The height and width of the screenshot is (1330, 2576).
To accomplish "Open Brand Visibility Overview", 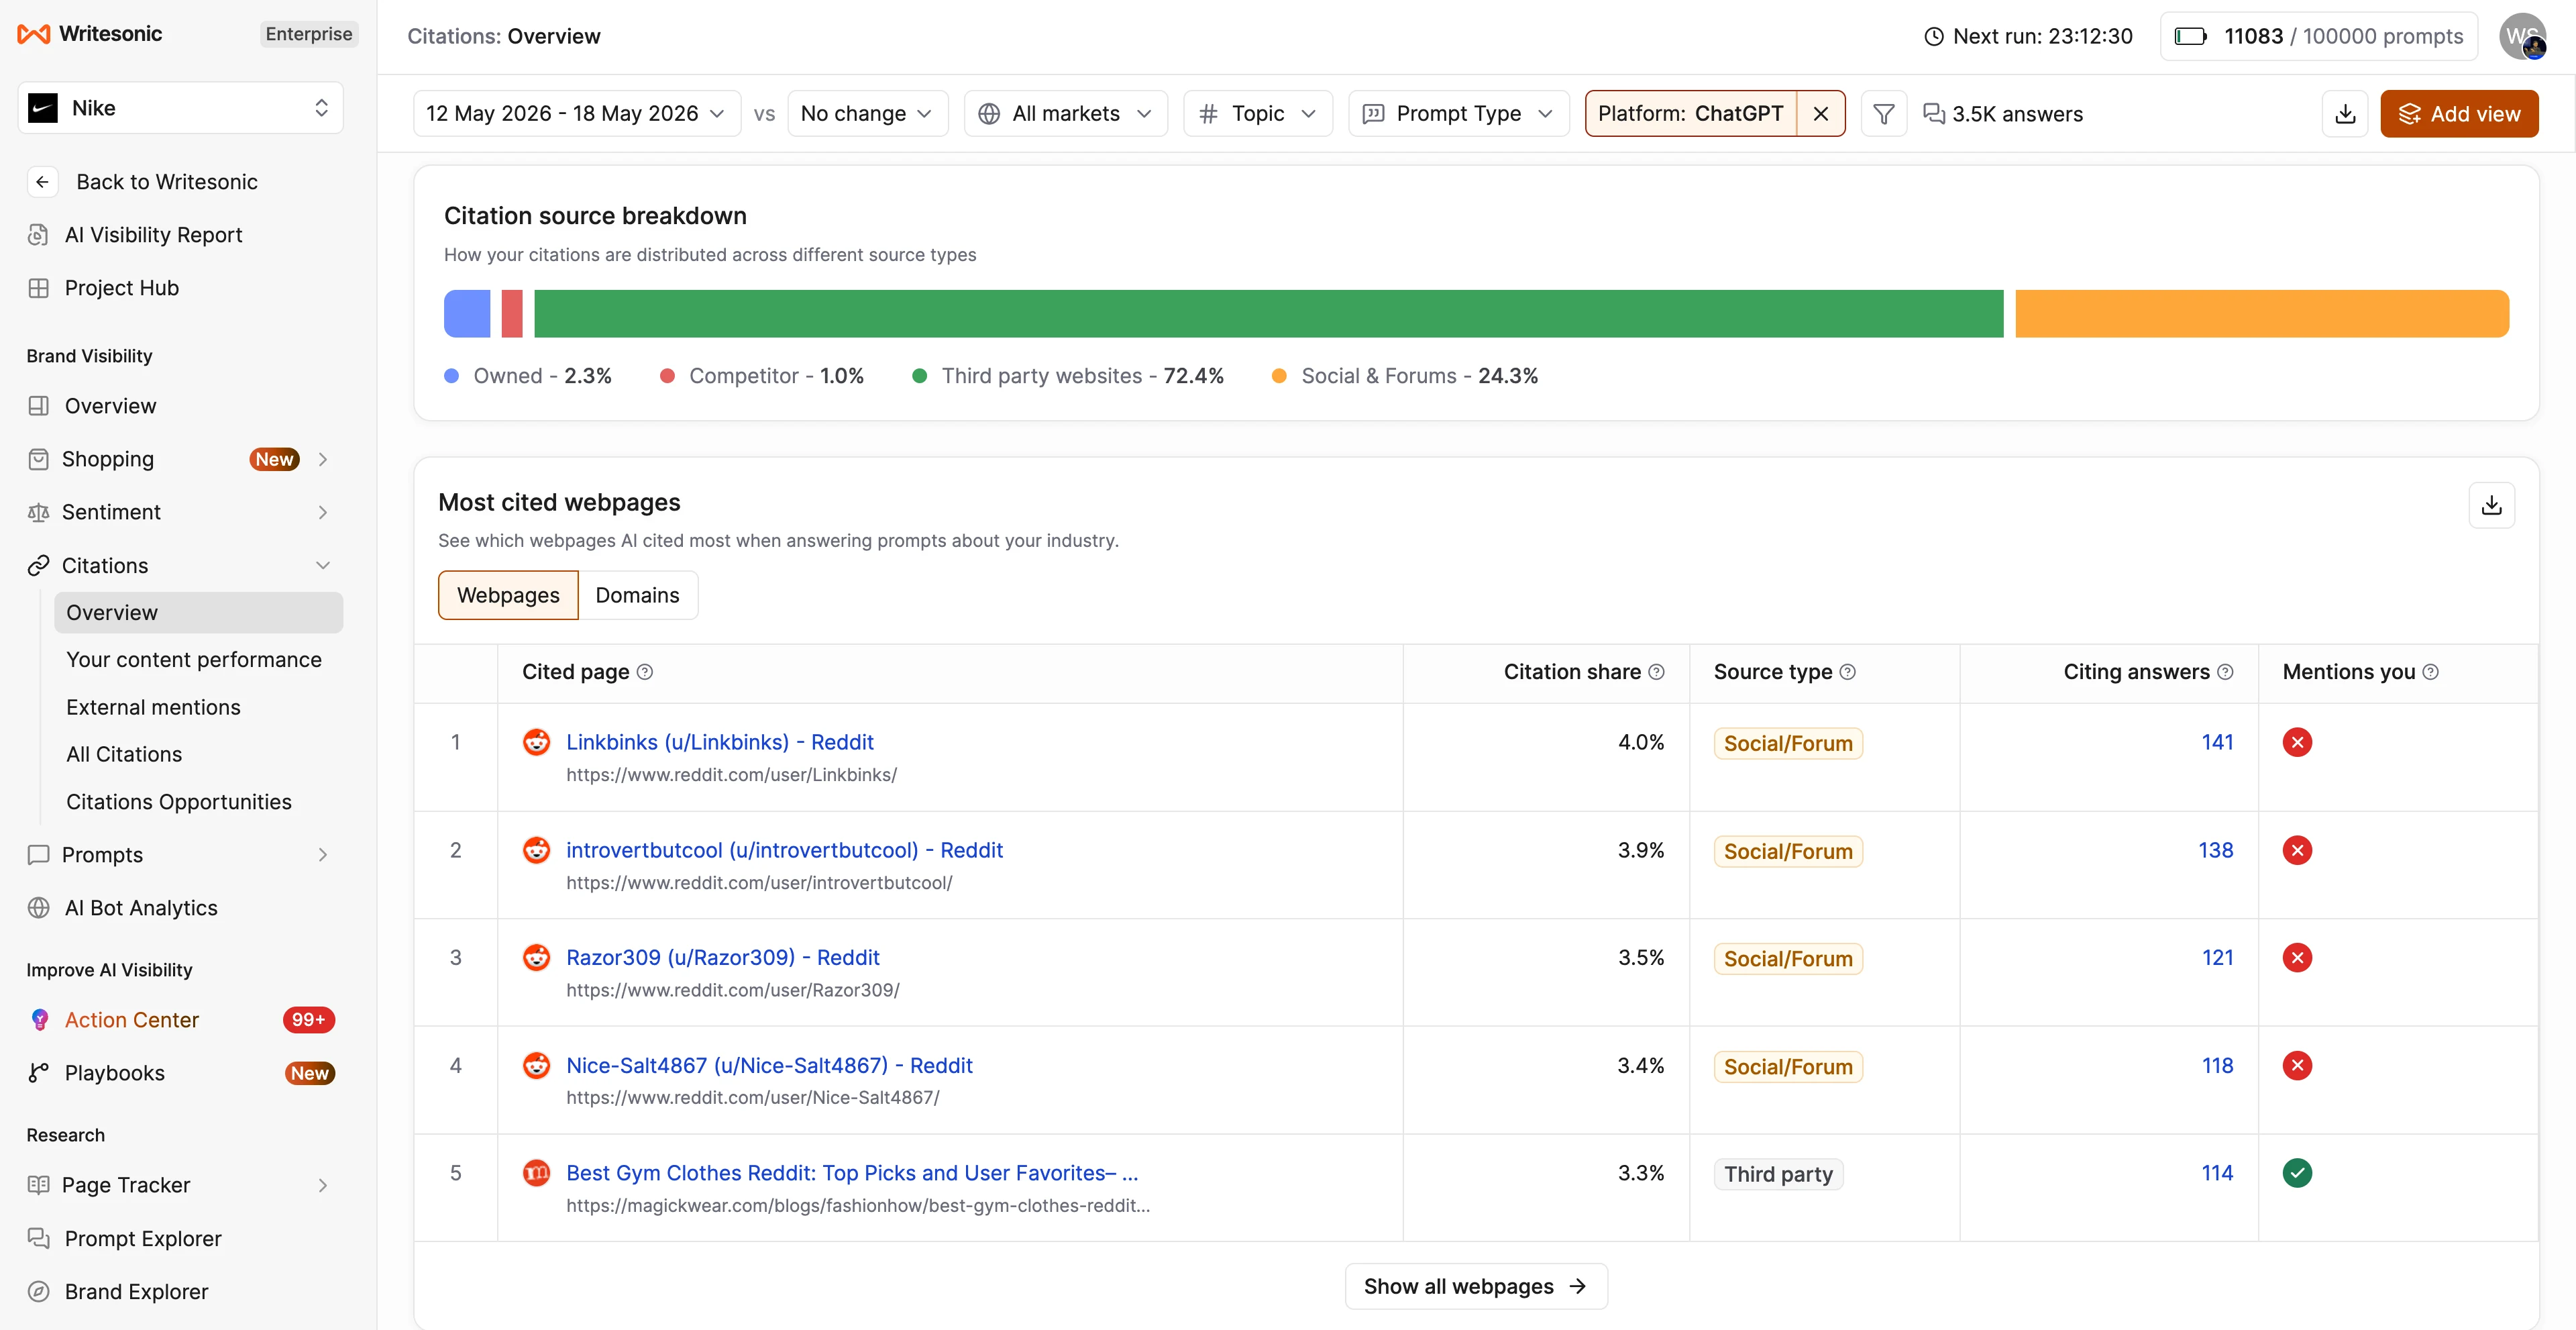I will (x=110, y=406).
